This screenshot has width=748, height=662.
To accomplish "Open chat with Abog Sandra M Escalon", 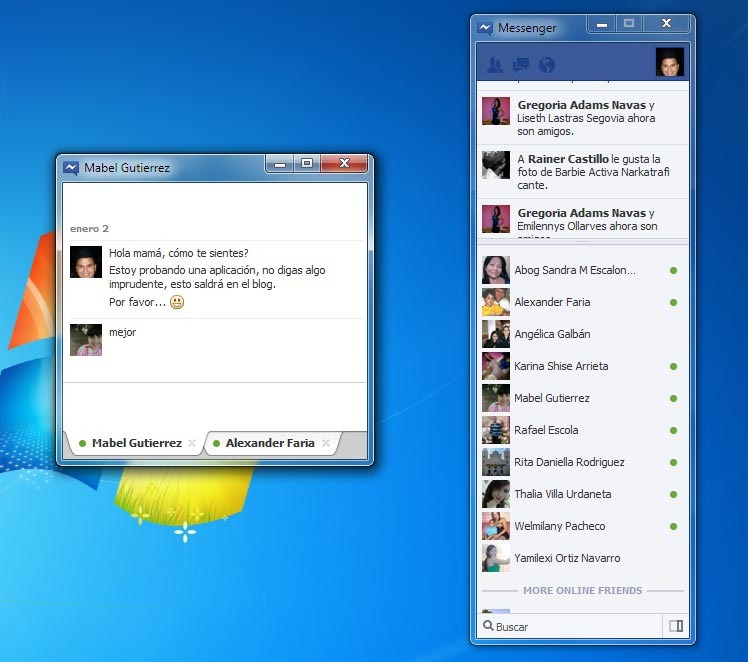I will click(582, 270).
